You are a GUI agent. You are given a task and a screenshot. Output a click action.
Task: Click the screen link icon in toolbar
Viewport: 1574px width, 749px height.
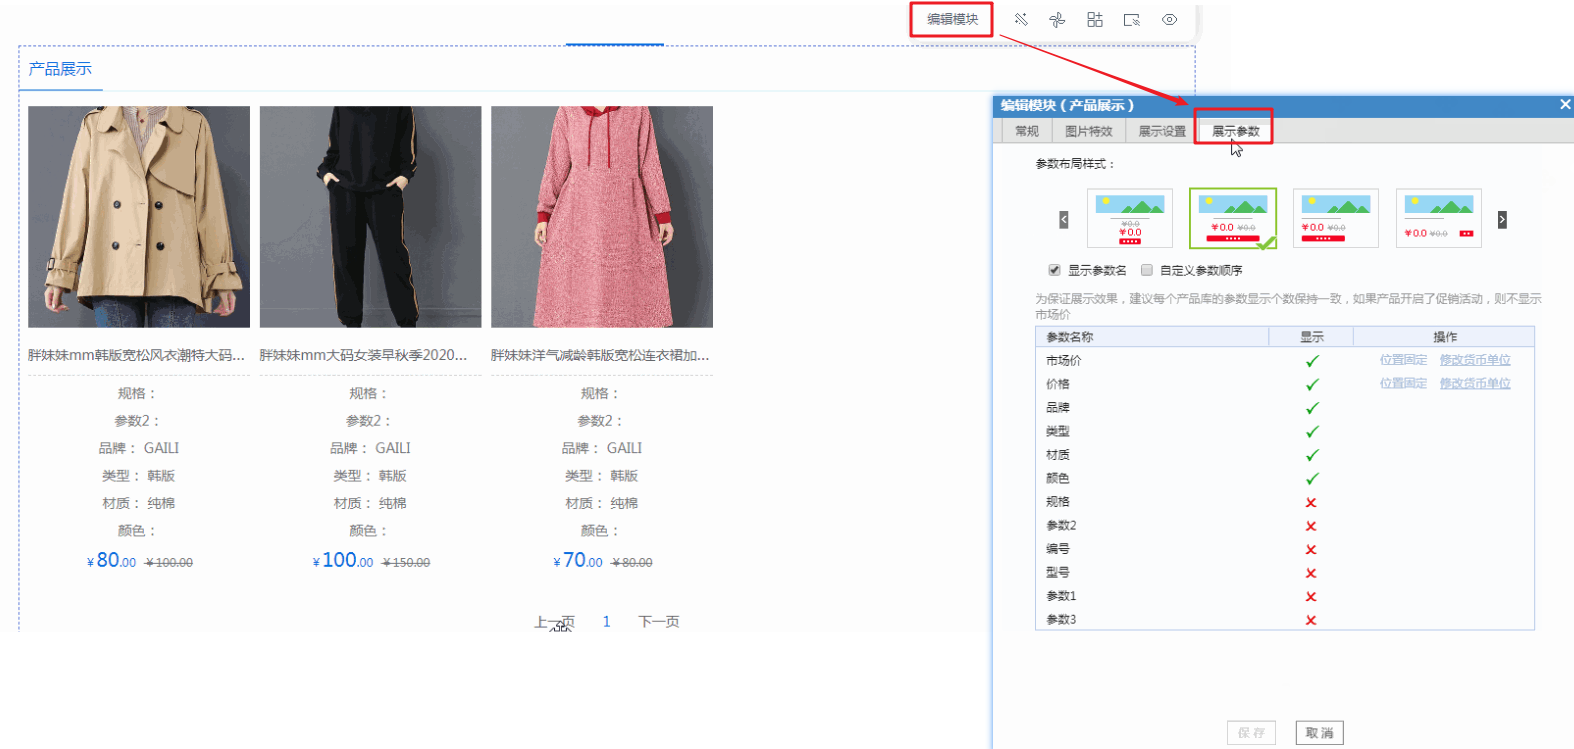(x=1132, y=20)
